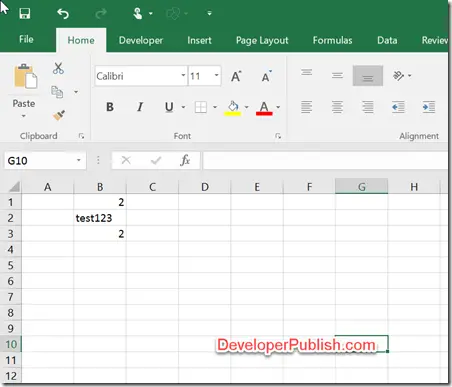
Task: Open Copy options dropdown arrow
Action: (x=76, y=92)
